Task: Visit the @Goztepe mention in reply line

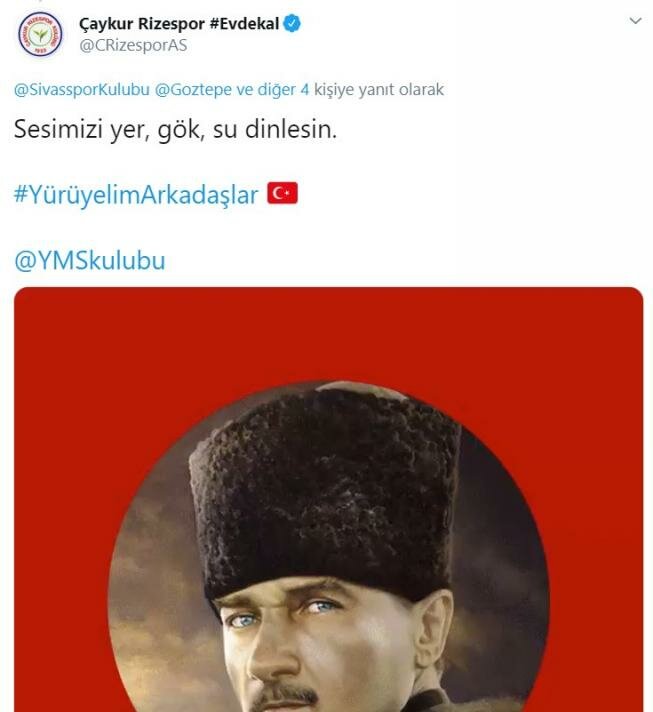Action: (193, 89)
